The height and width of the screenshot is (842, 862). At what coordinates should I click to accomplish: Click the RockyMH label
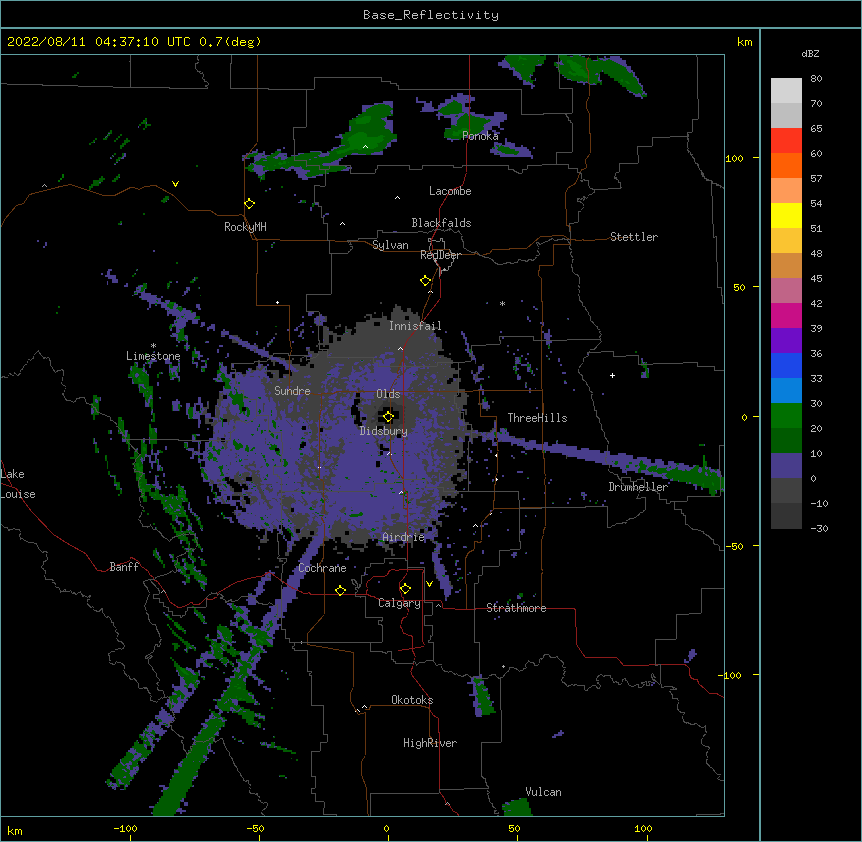tap(245, 227)
